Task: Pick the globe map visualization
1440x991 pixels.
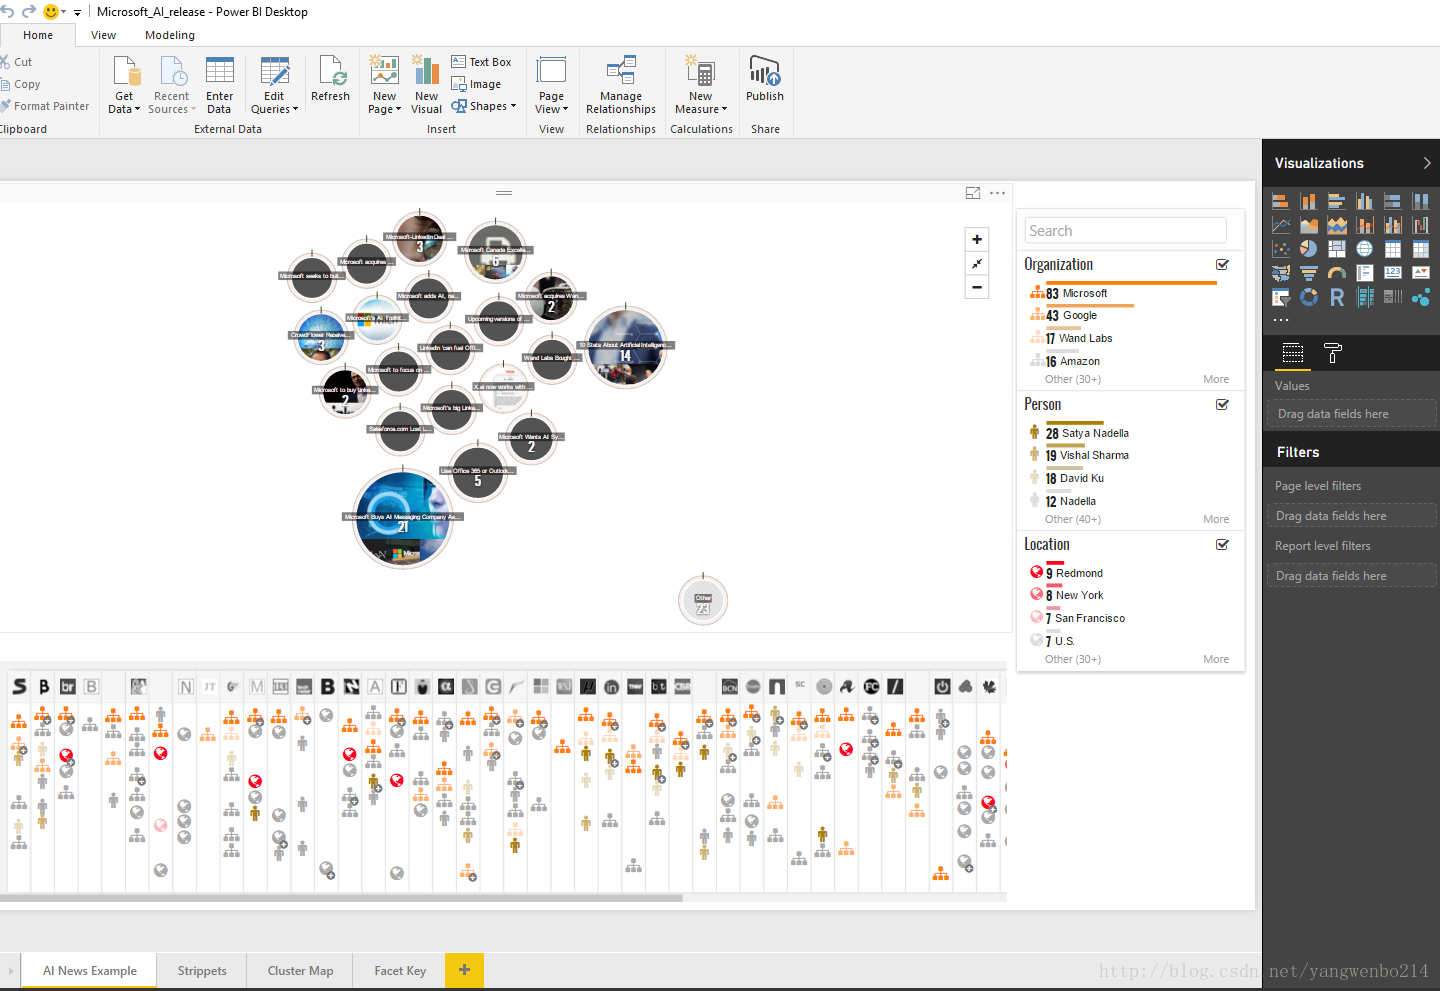Action: 1364,249
